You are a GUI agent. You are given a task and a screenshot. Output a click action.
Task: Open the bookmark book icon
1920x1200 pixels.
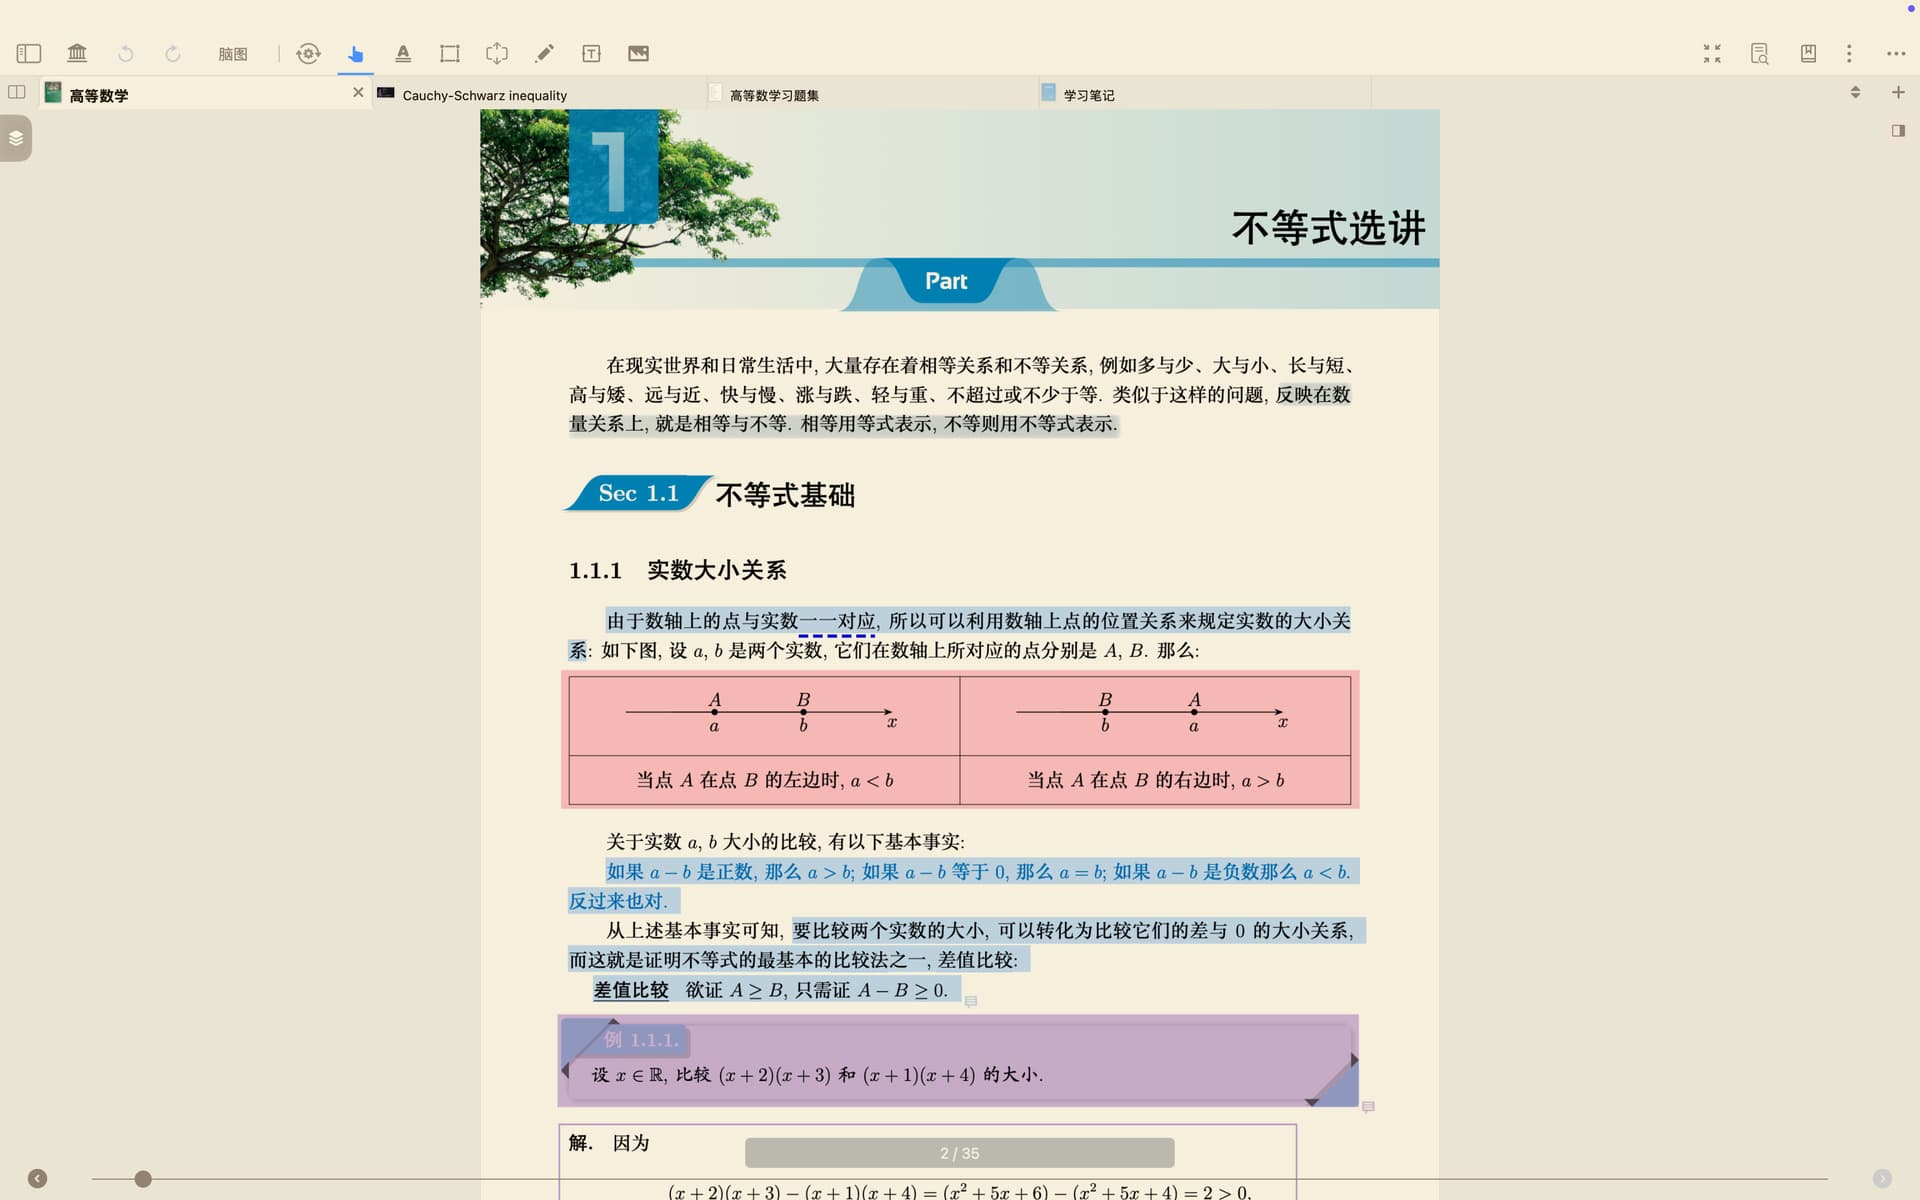1808,53
